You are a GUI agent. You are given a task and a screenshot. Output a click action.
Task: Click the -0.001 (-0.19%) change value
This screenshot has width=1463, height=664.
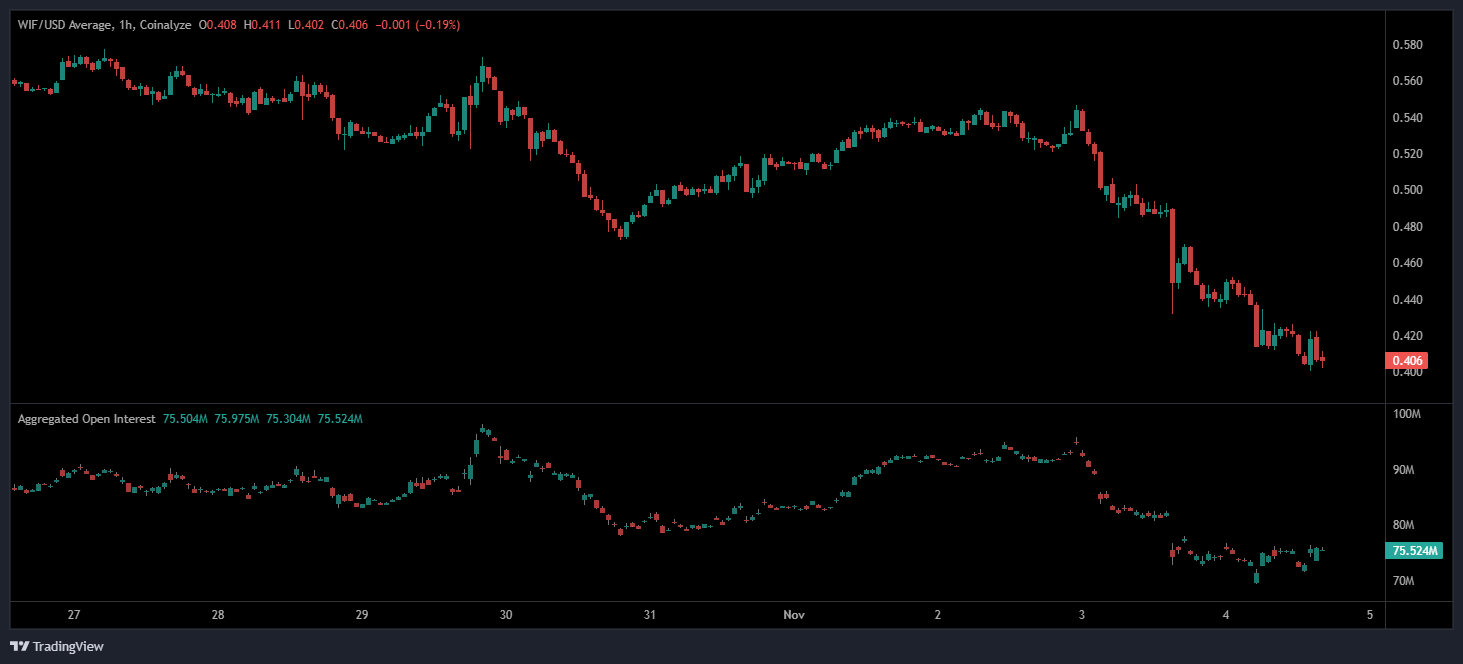(419, 24)
